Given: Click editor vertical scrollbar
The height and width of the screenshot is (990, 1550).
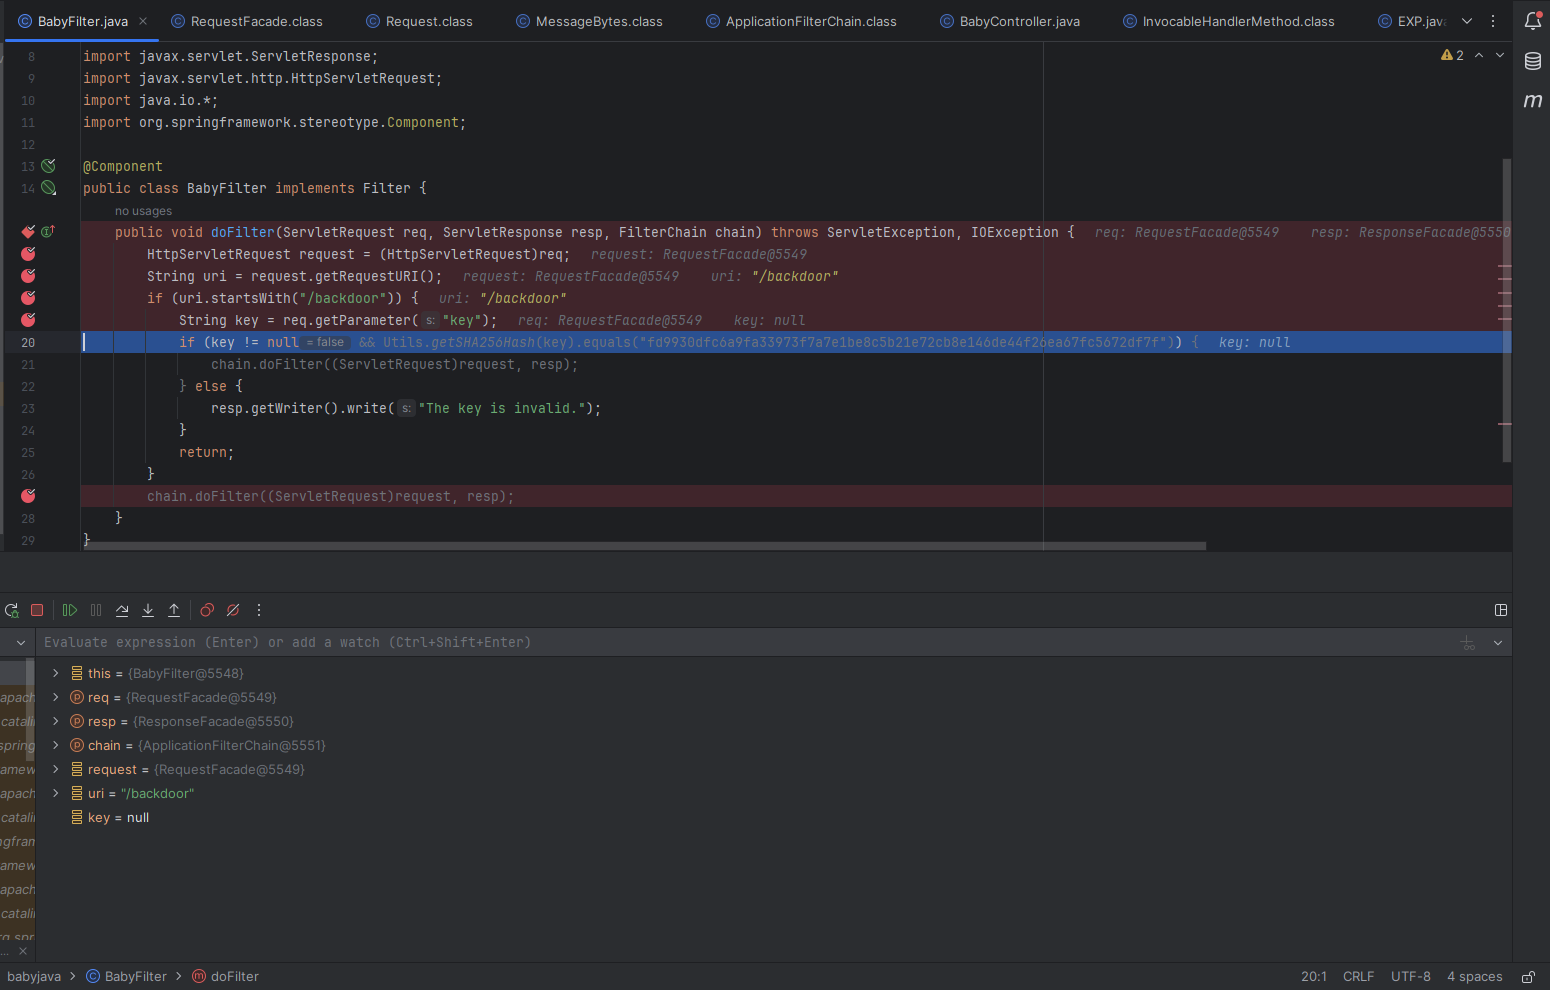Looking at the screenshot, I should pos(1506,310).
